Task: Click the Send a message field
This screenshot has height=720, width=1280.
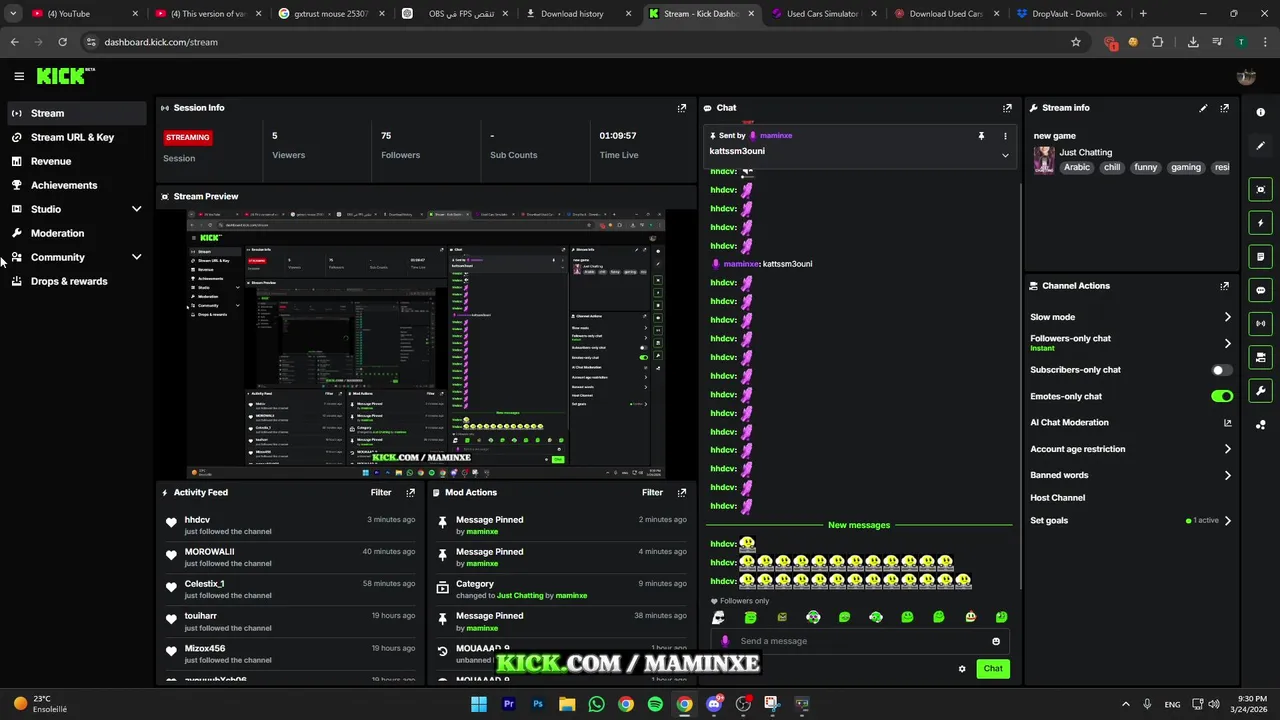Action: point(860,641)
